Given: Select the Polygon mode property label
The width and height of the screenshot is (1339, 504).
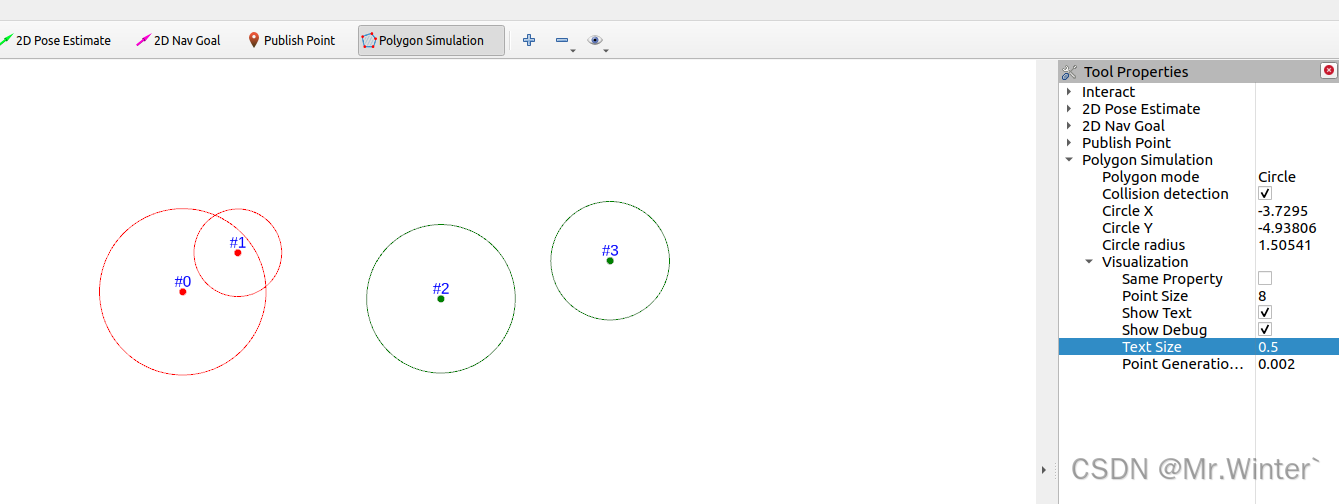Looking at the screenshot, I should click(x=1150, y=177).
